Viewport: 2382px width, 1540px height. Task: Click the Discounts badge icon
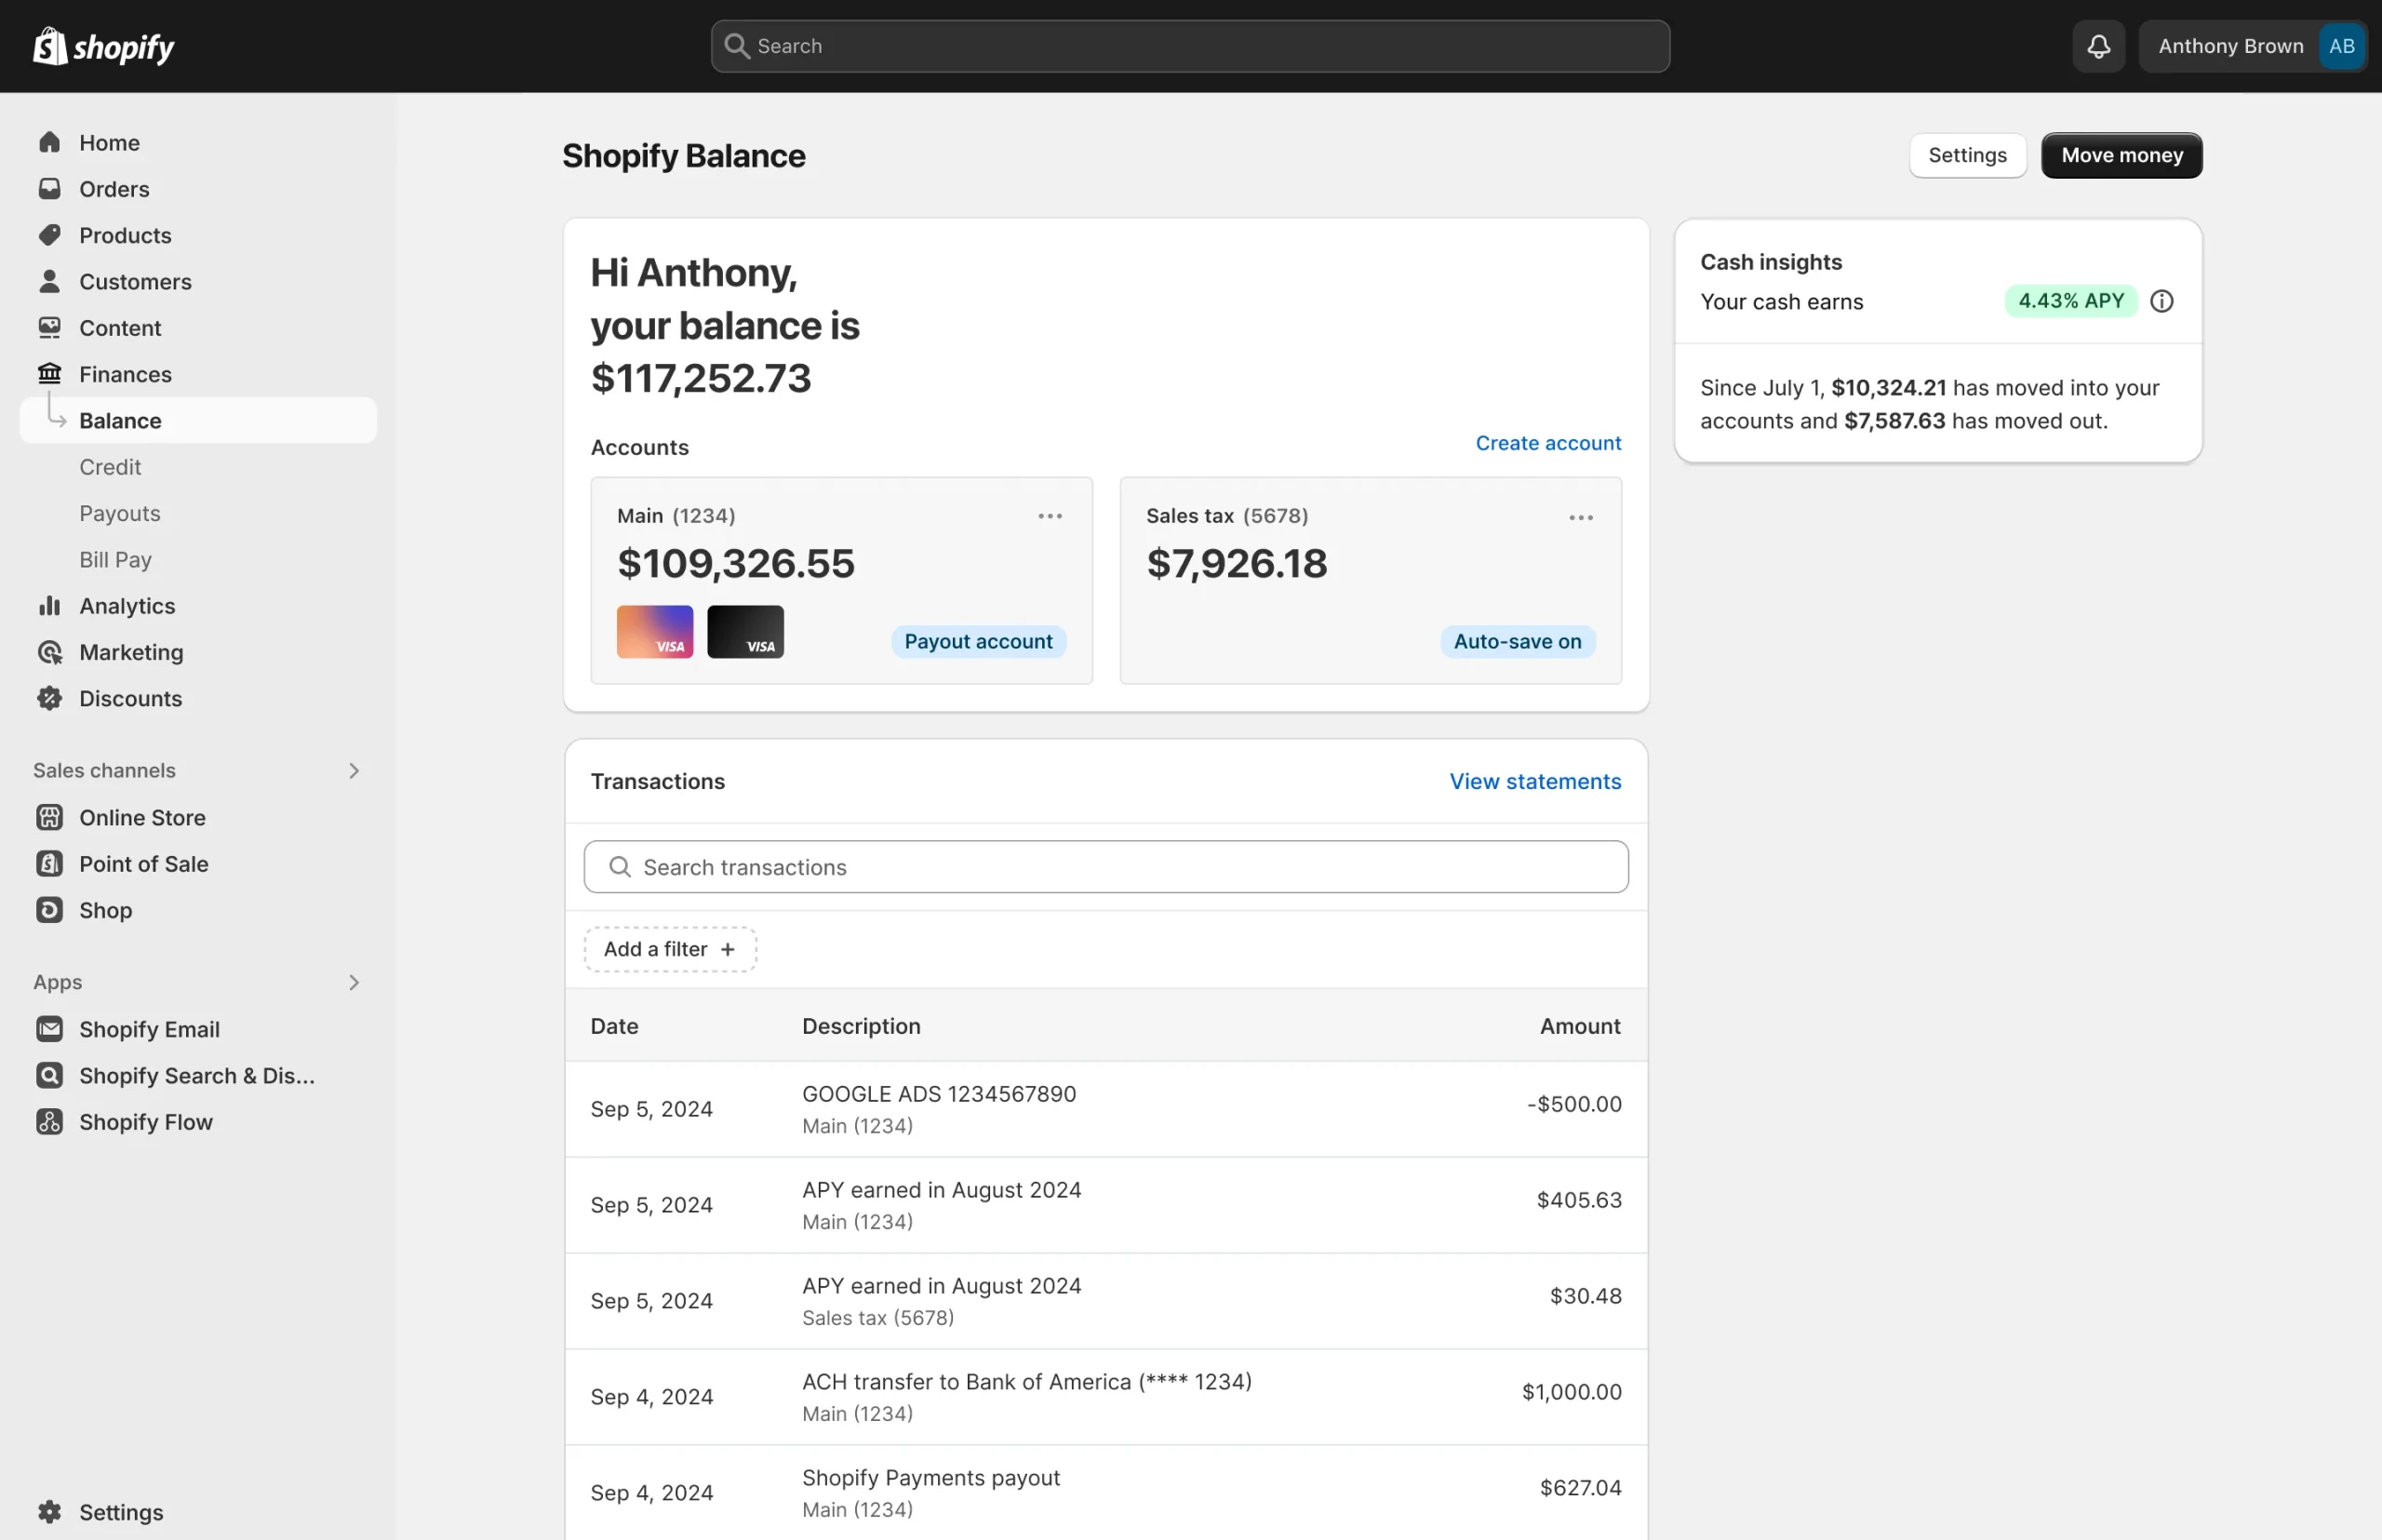[49, 698]
